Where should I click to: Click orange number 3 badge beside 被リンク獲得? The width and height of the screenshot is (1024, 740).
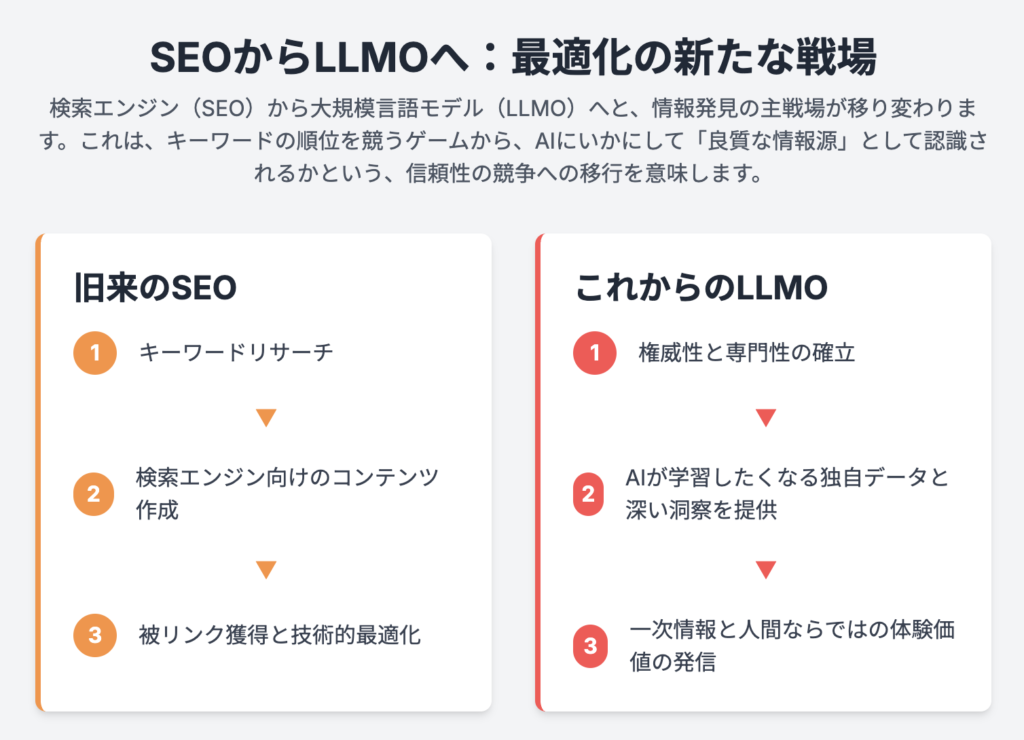coord(95,634)
